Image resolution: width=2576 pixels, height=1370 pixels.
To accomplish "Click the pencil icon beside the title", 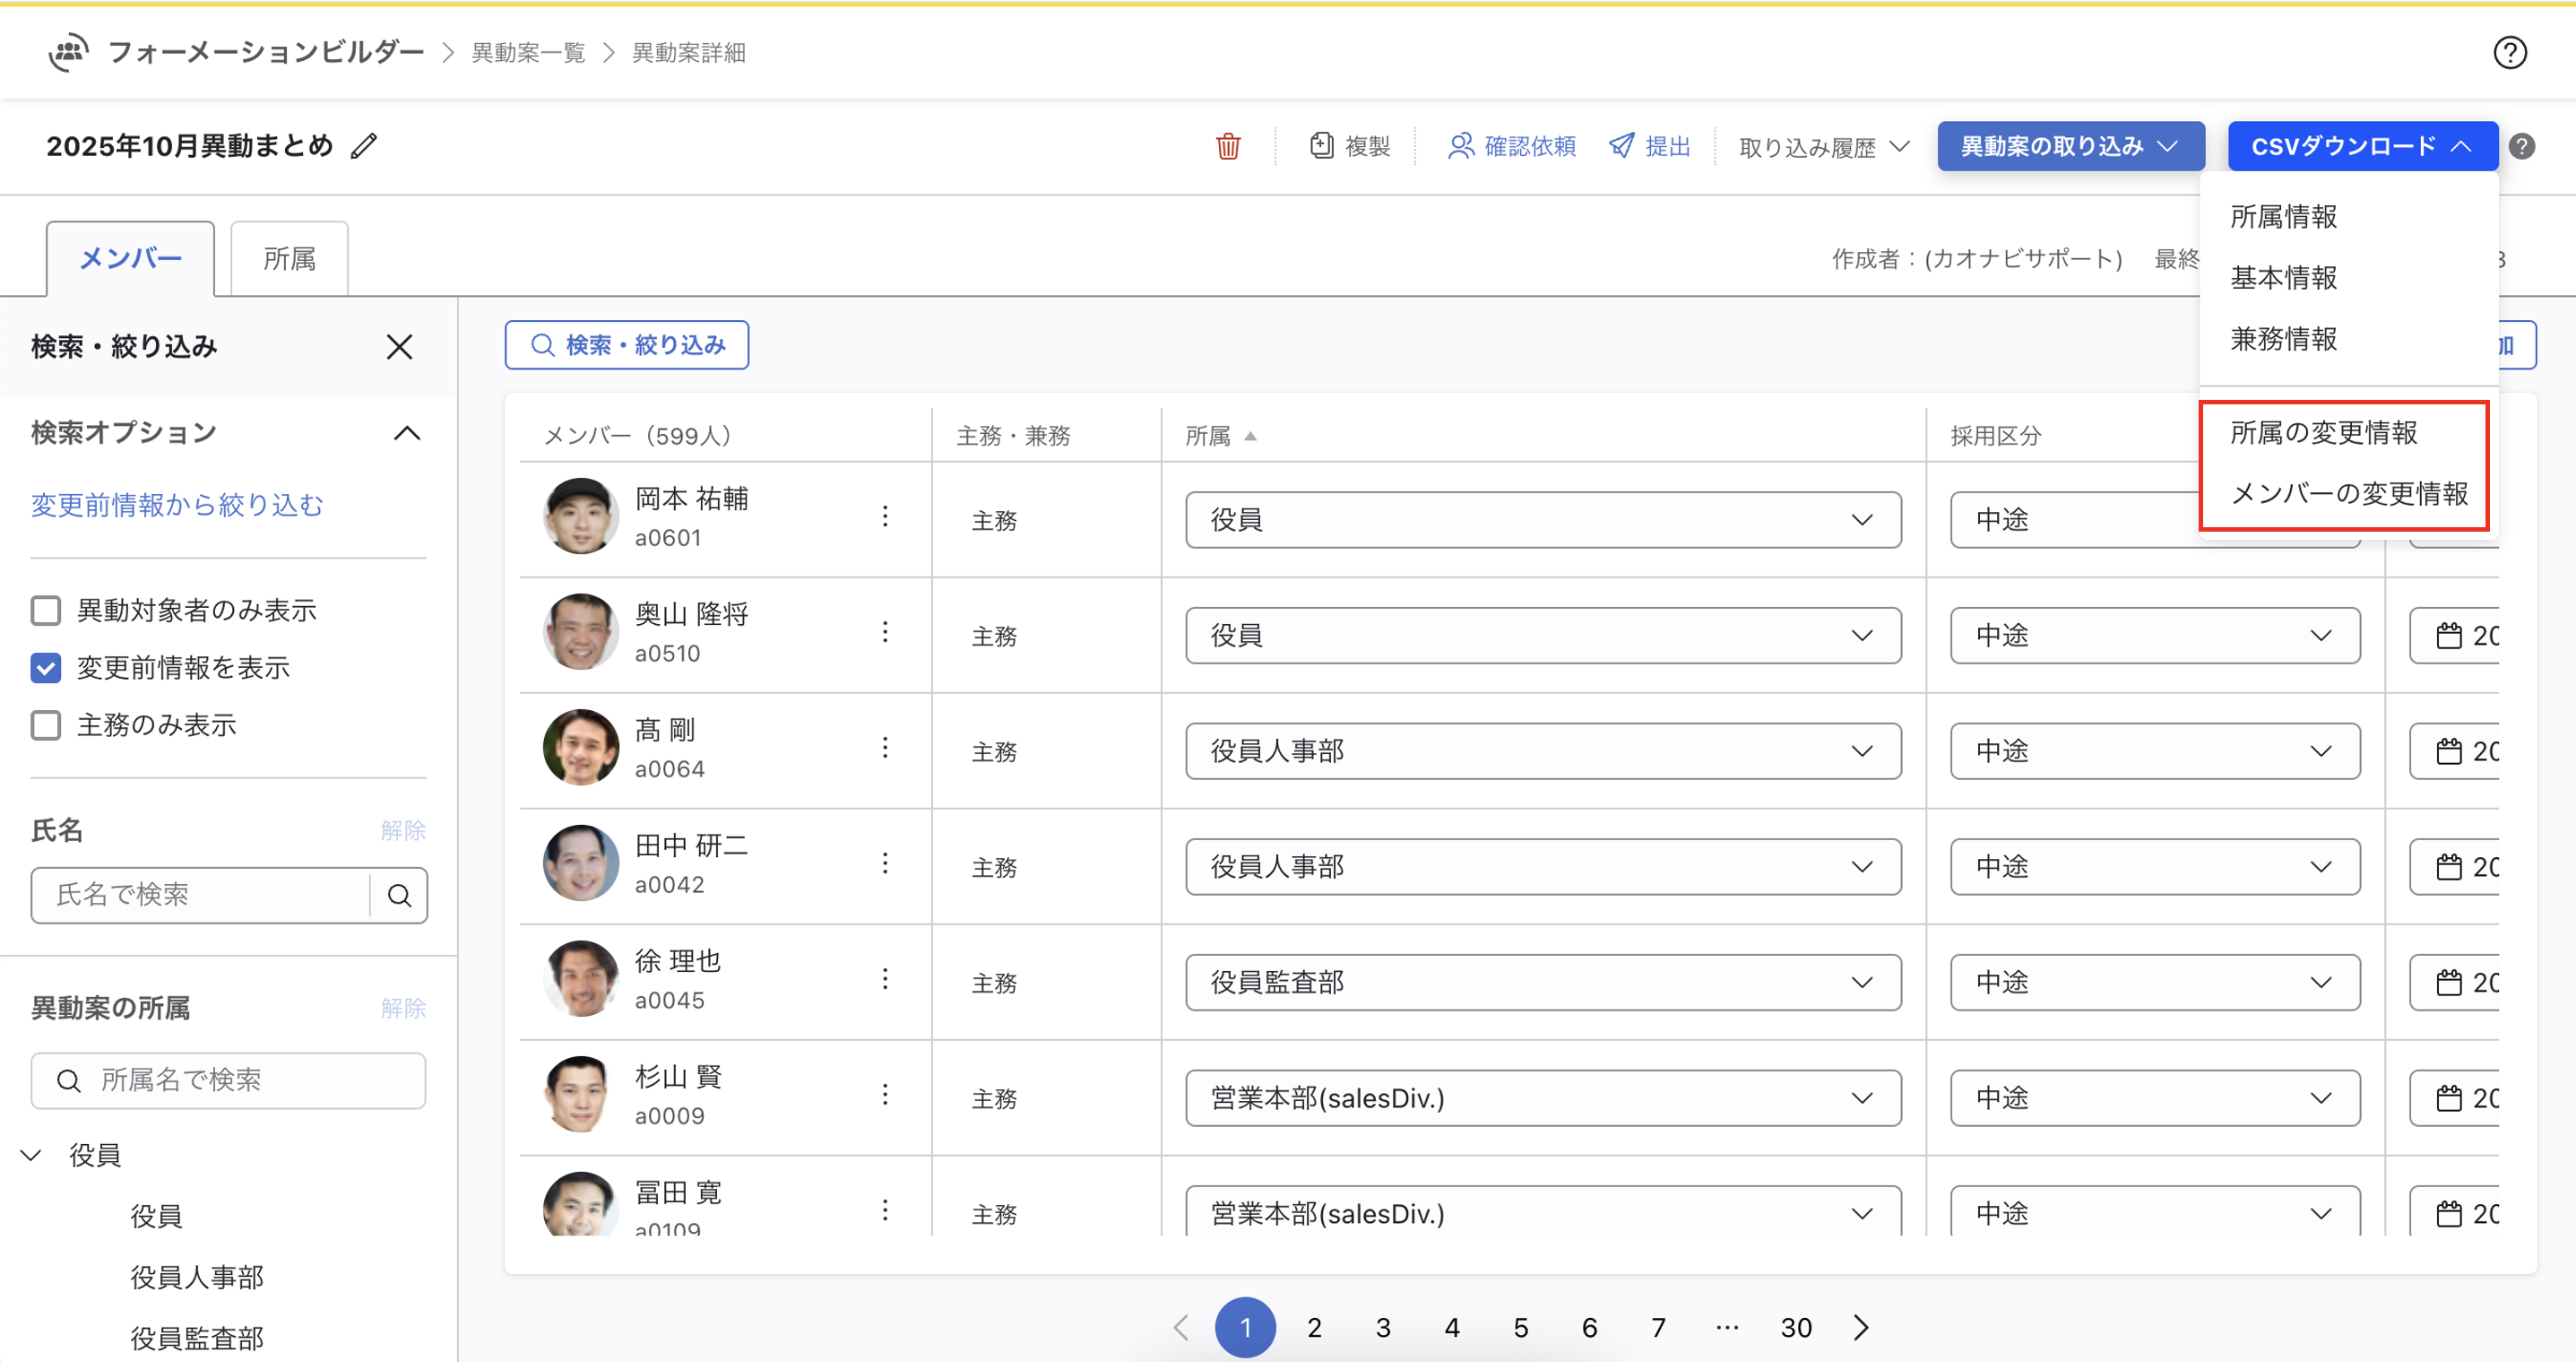I will [x=364, y=146].
